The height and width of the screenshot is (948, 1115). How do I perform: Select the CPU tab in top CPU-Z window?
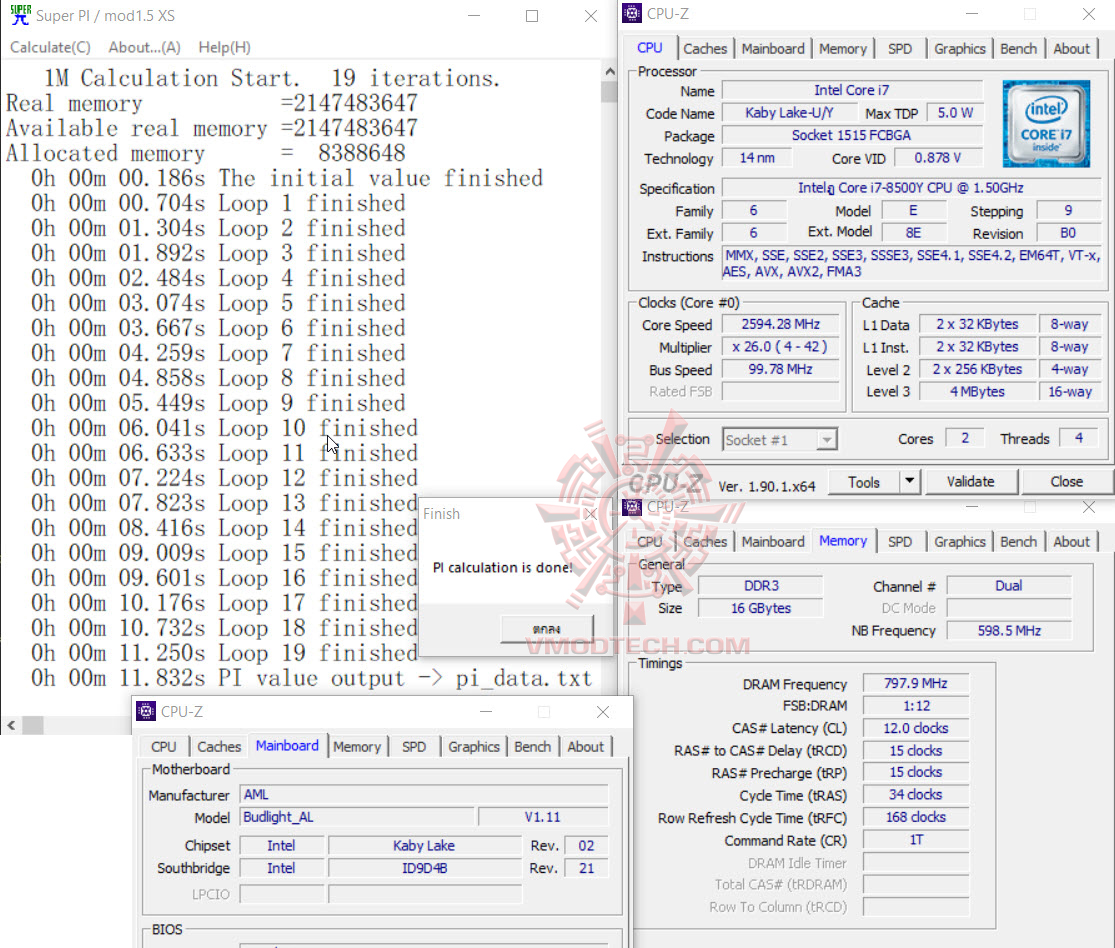[649, 48]
